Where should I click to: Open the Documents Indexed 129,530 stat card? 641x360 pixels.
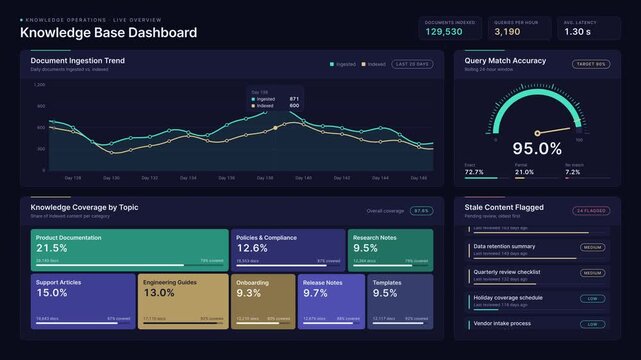pos(450,28)
